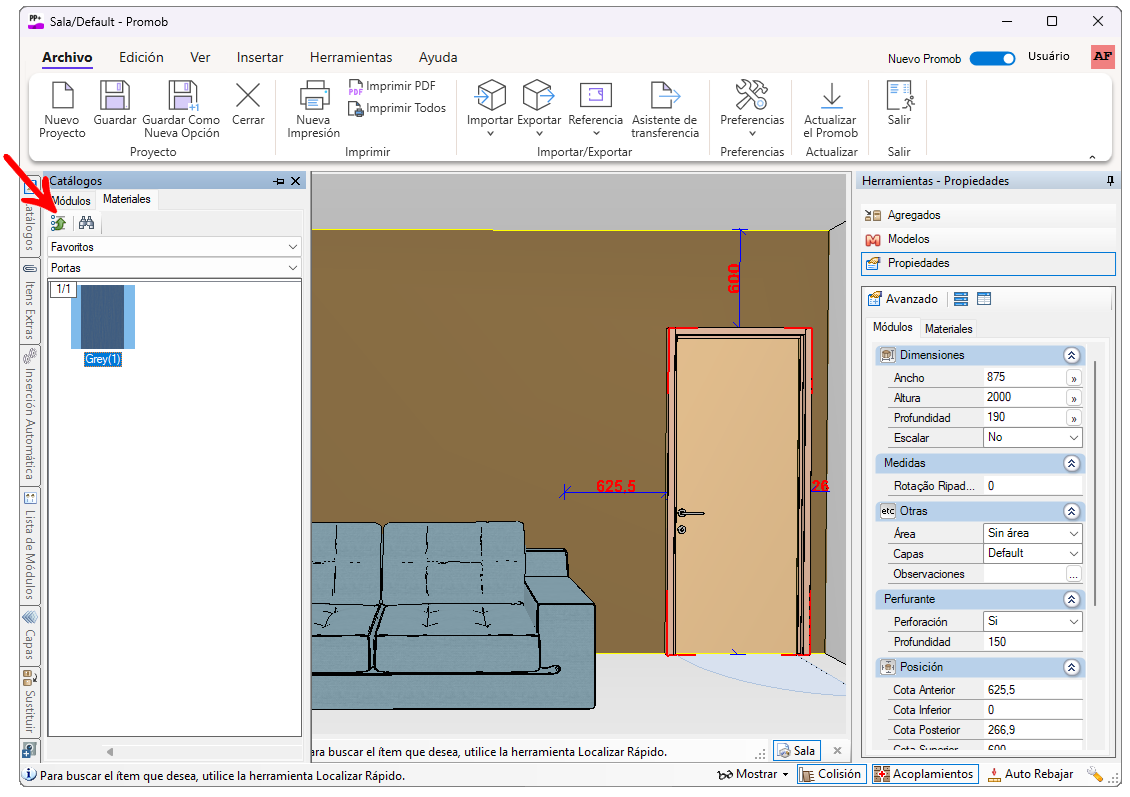Click Actualizar el Promob icon
The height and width of the screenshot is (797, 1130).
tap(830, 97)
